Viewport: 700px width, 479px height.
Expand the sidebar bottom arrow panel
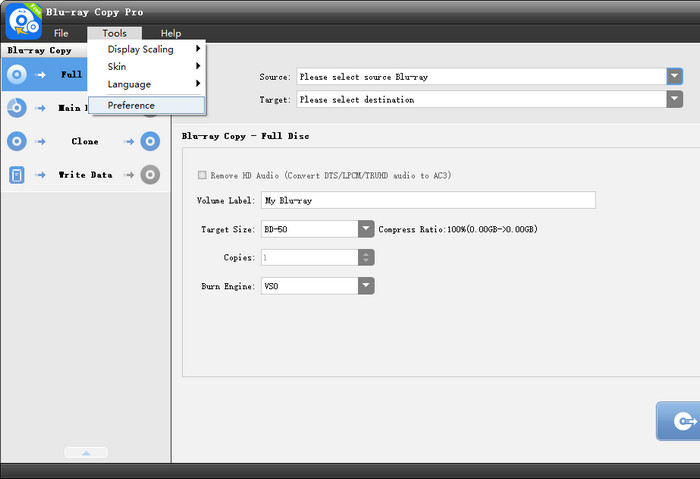coord(86,453)
